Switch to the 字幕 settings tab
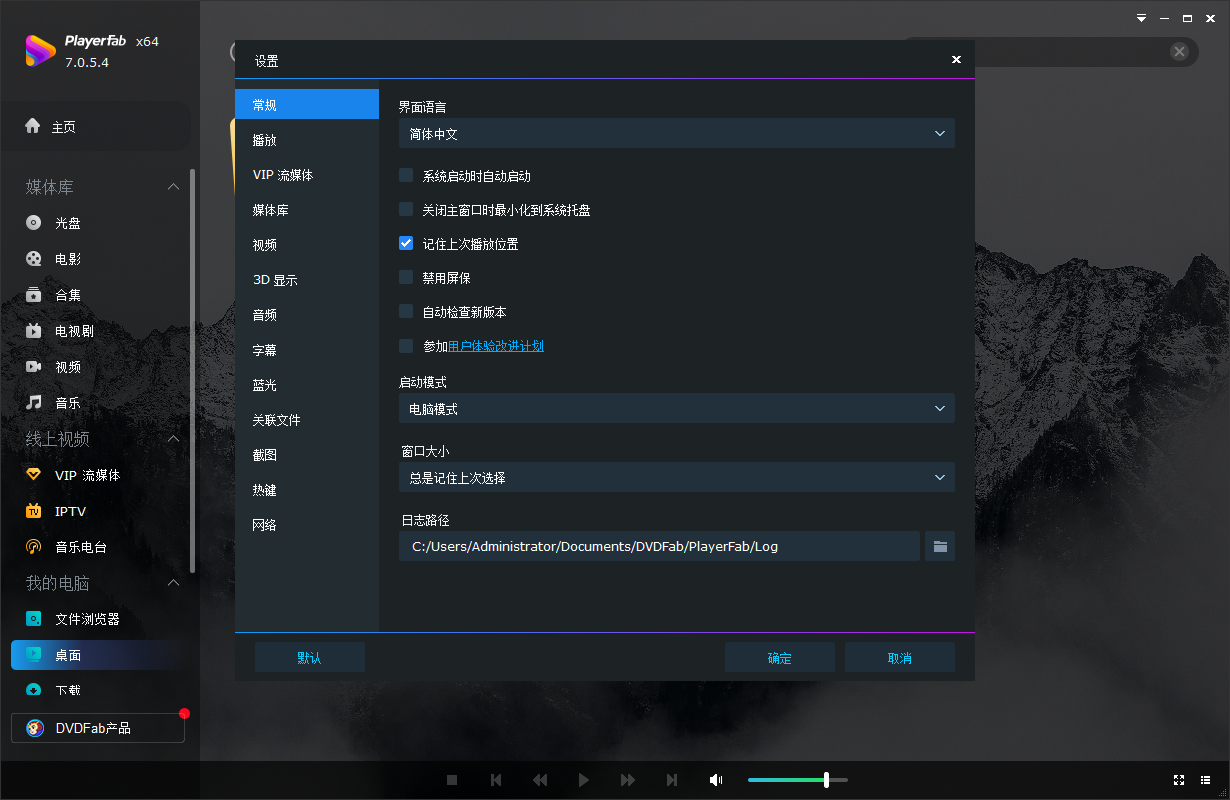This screenshot has width=1230, height=800. (264, 349)
